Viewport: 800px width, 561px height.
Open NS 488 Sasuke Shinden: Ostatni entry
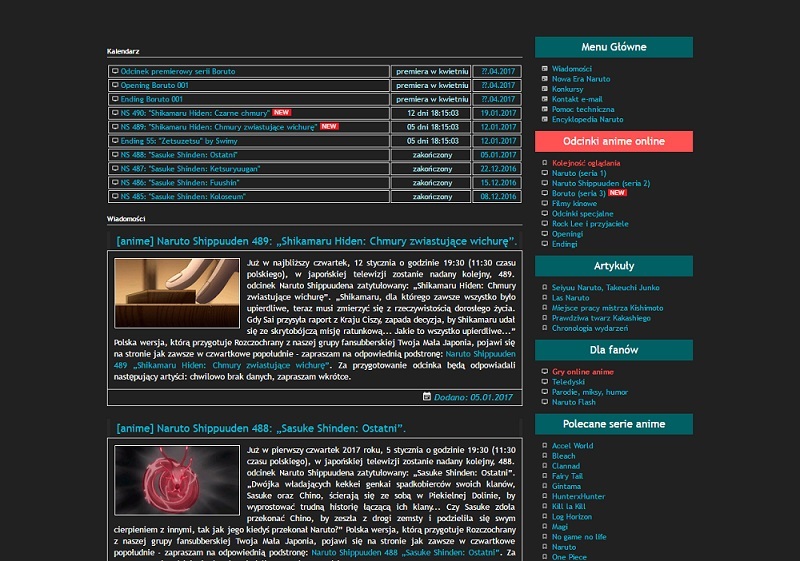click(x=179, y=155)
